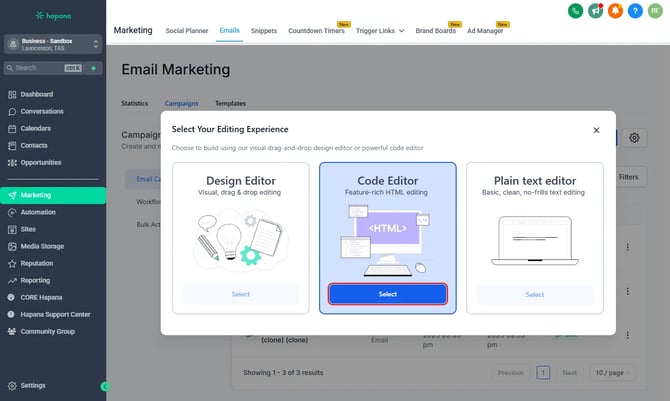Open the RE user avatar menu

[657, 11]
